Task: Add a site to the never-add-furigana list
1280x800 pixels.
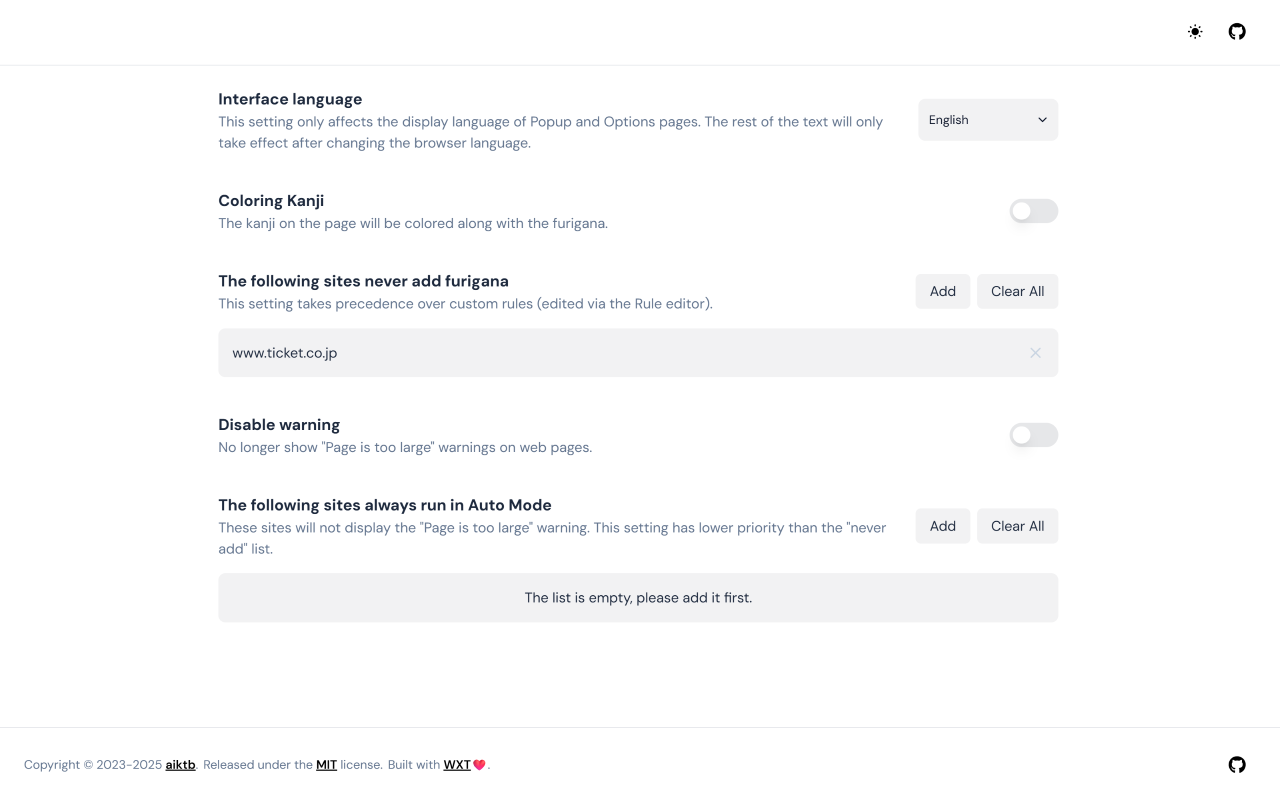Action: [x=942, y=292]
